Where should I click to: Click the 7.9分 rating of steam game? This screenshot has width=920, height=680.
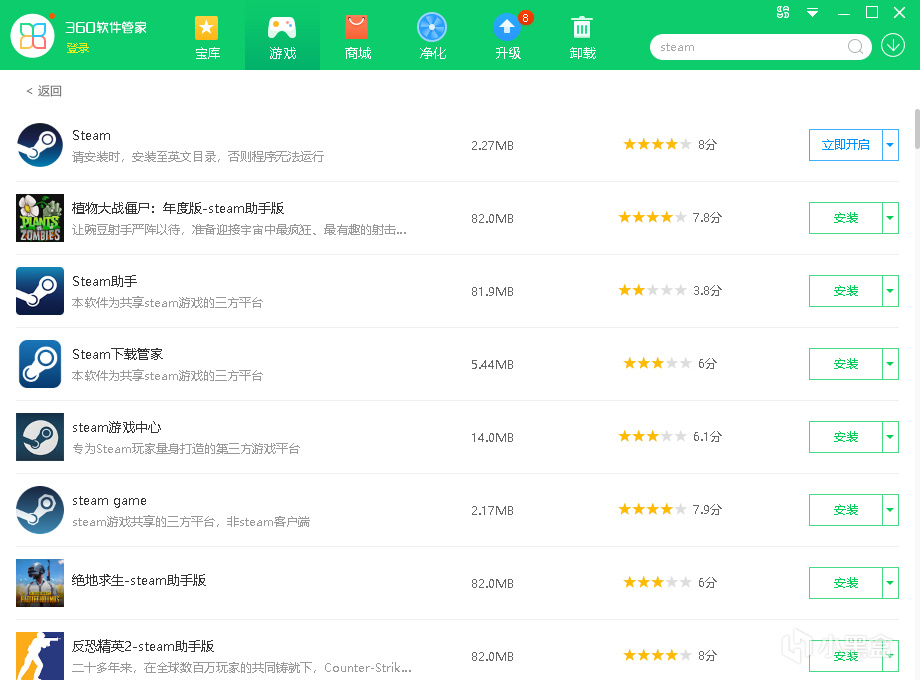click(670, 509)
